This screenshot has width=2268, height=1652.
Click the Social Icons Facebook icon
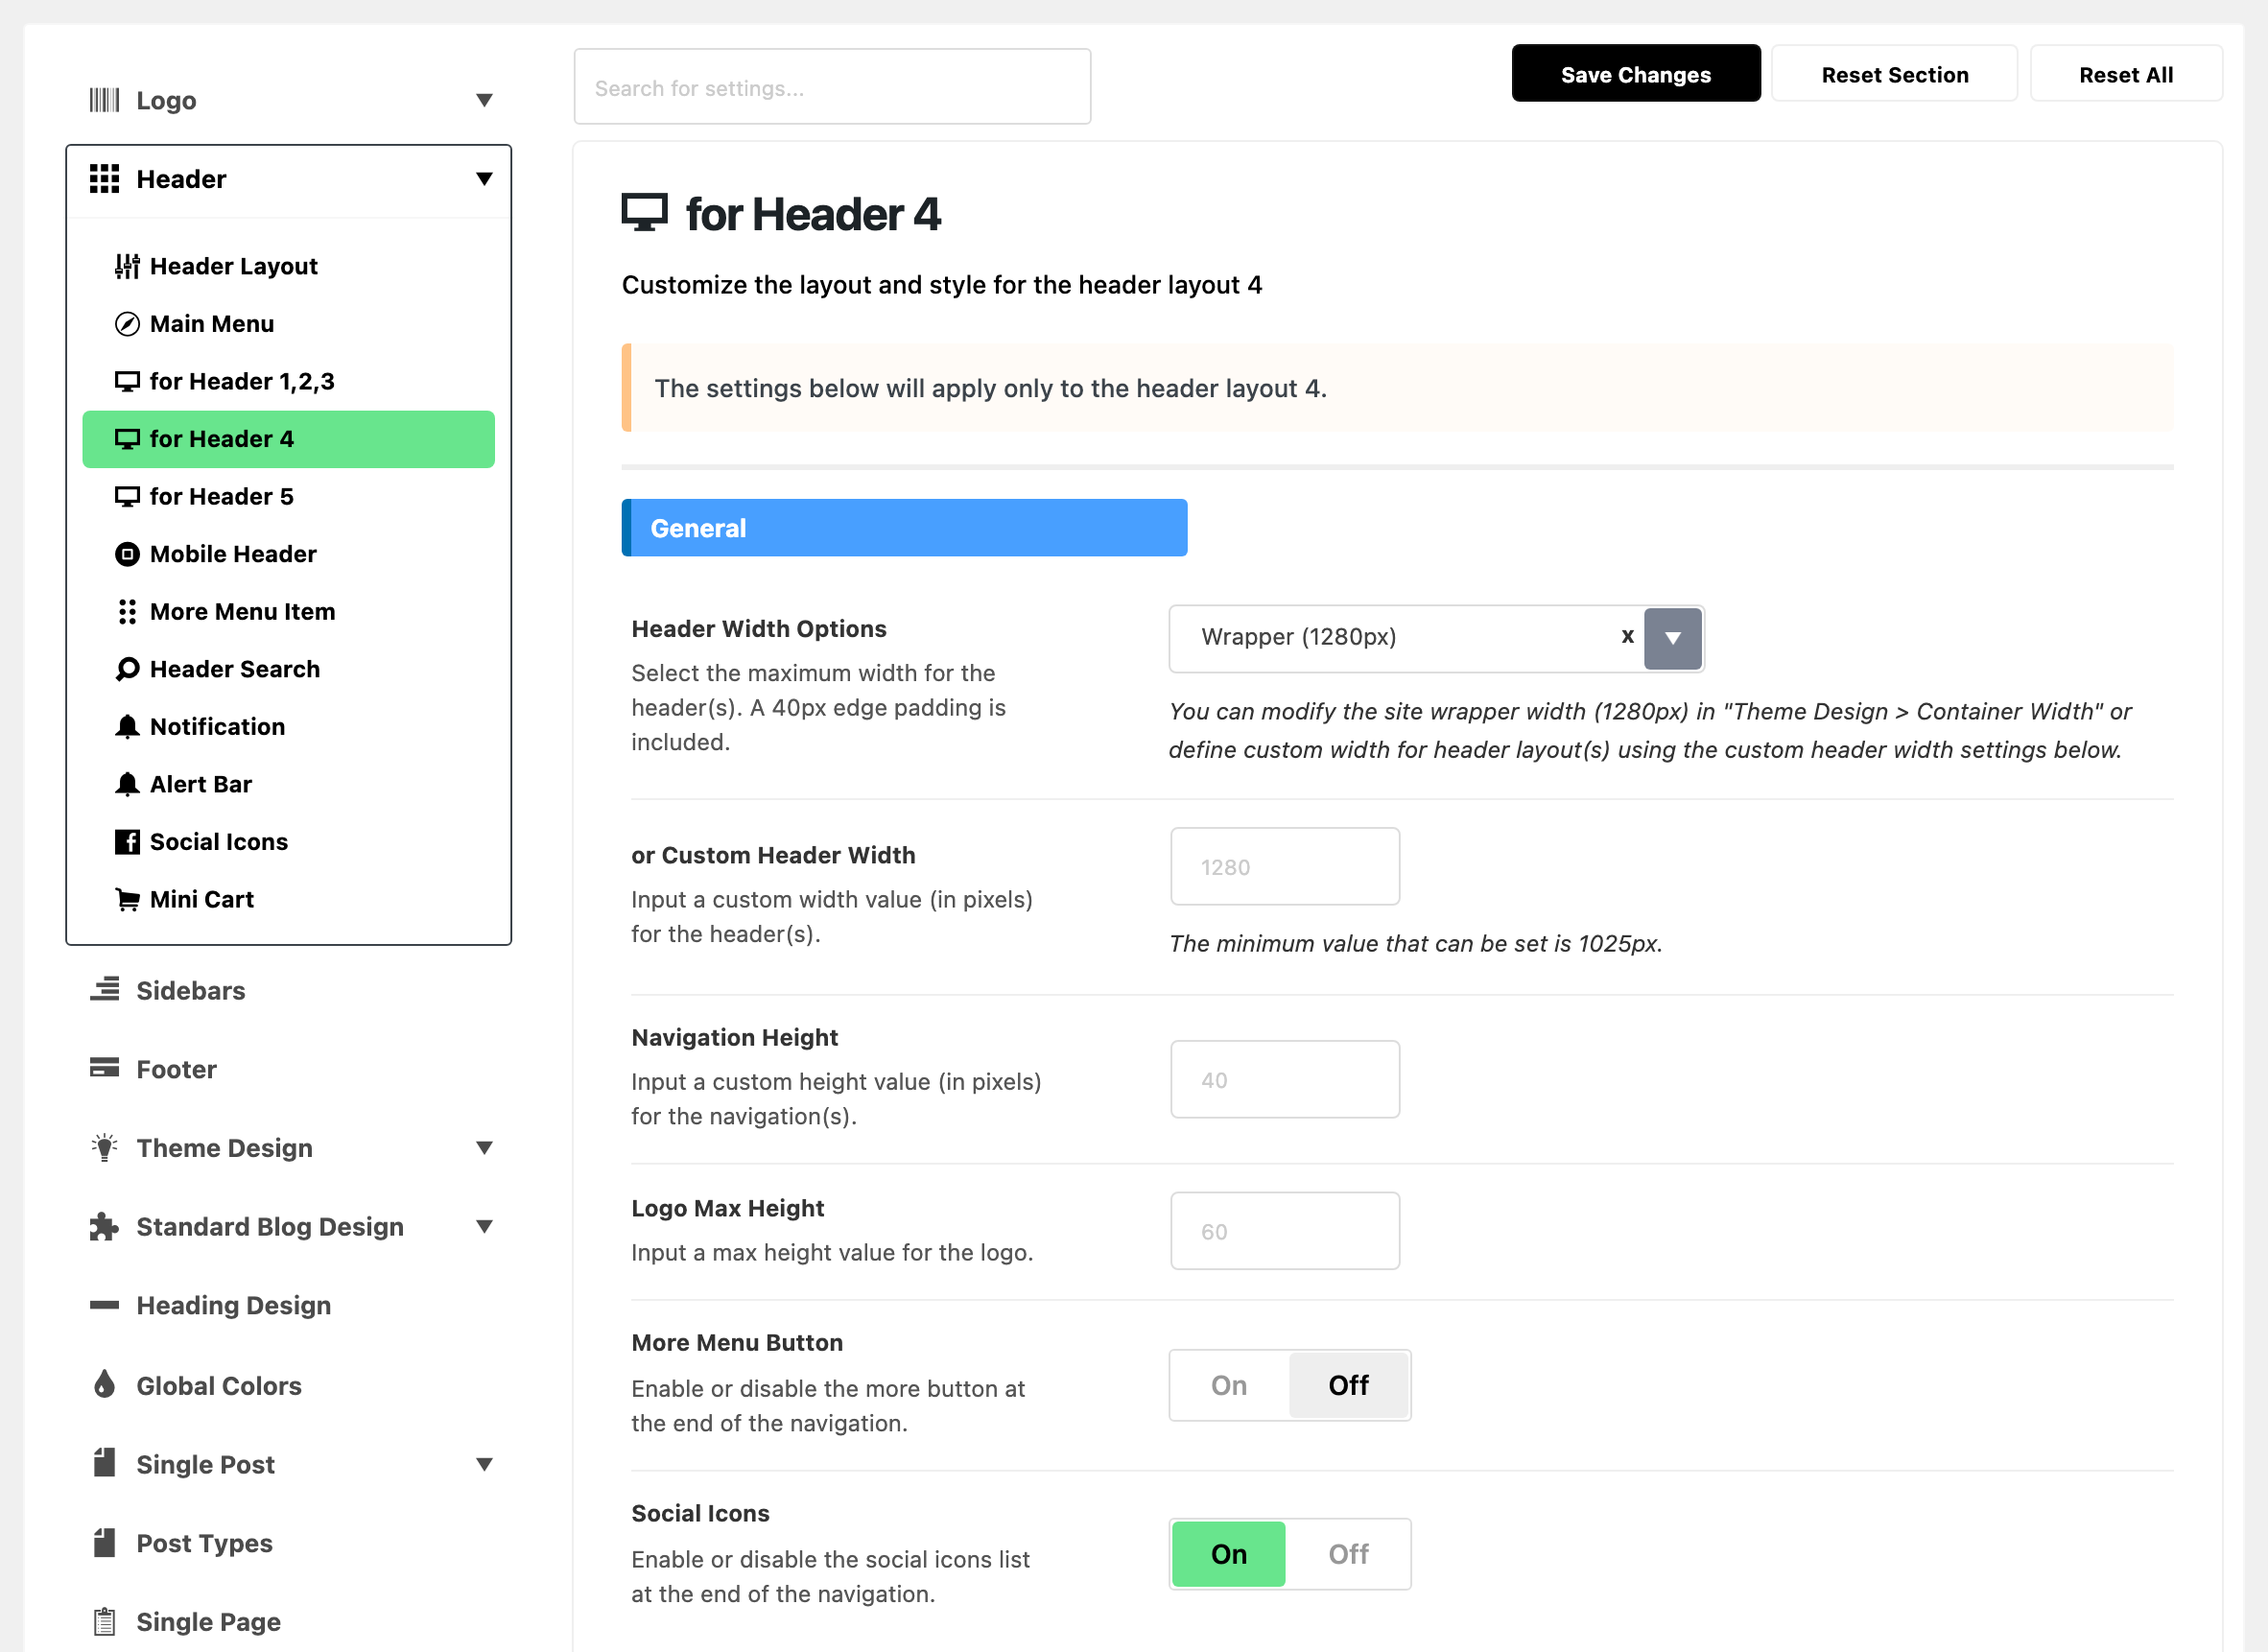pos(127,842)
